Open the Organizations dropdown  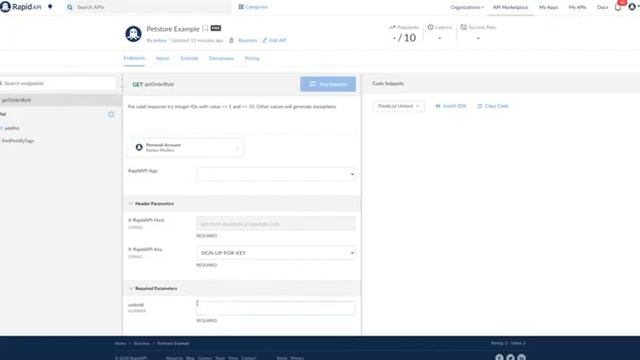tap(467, 7)
